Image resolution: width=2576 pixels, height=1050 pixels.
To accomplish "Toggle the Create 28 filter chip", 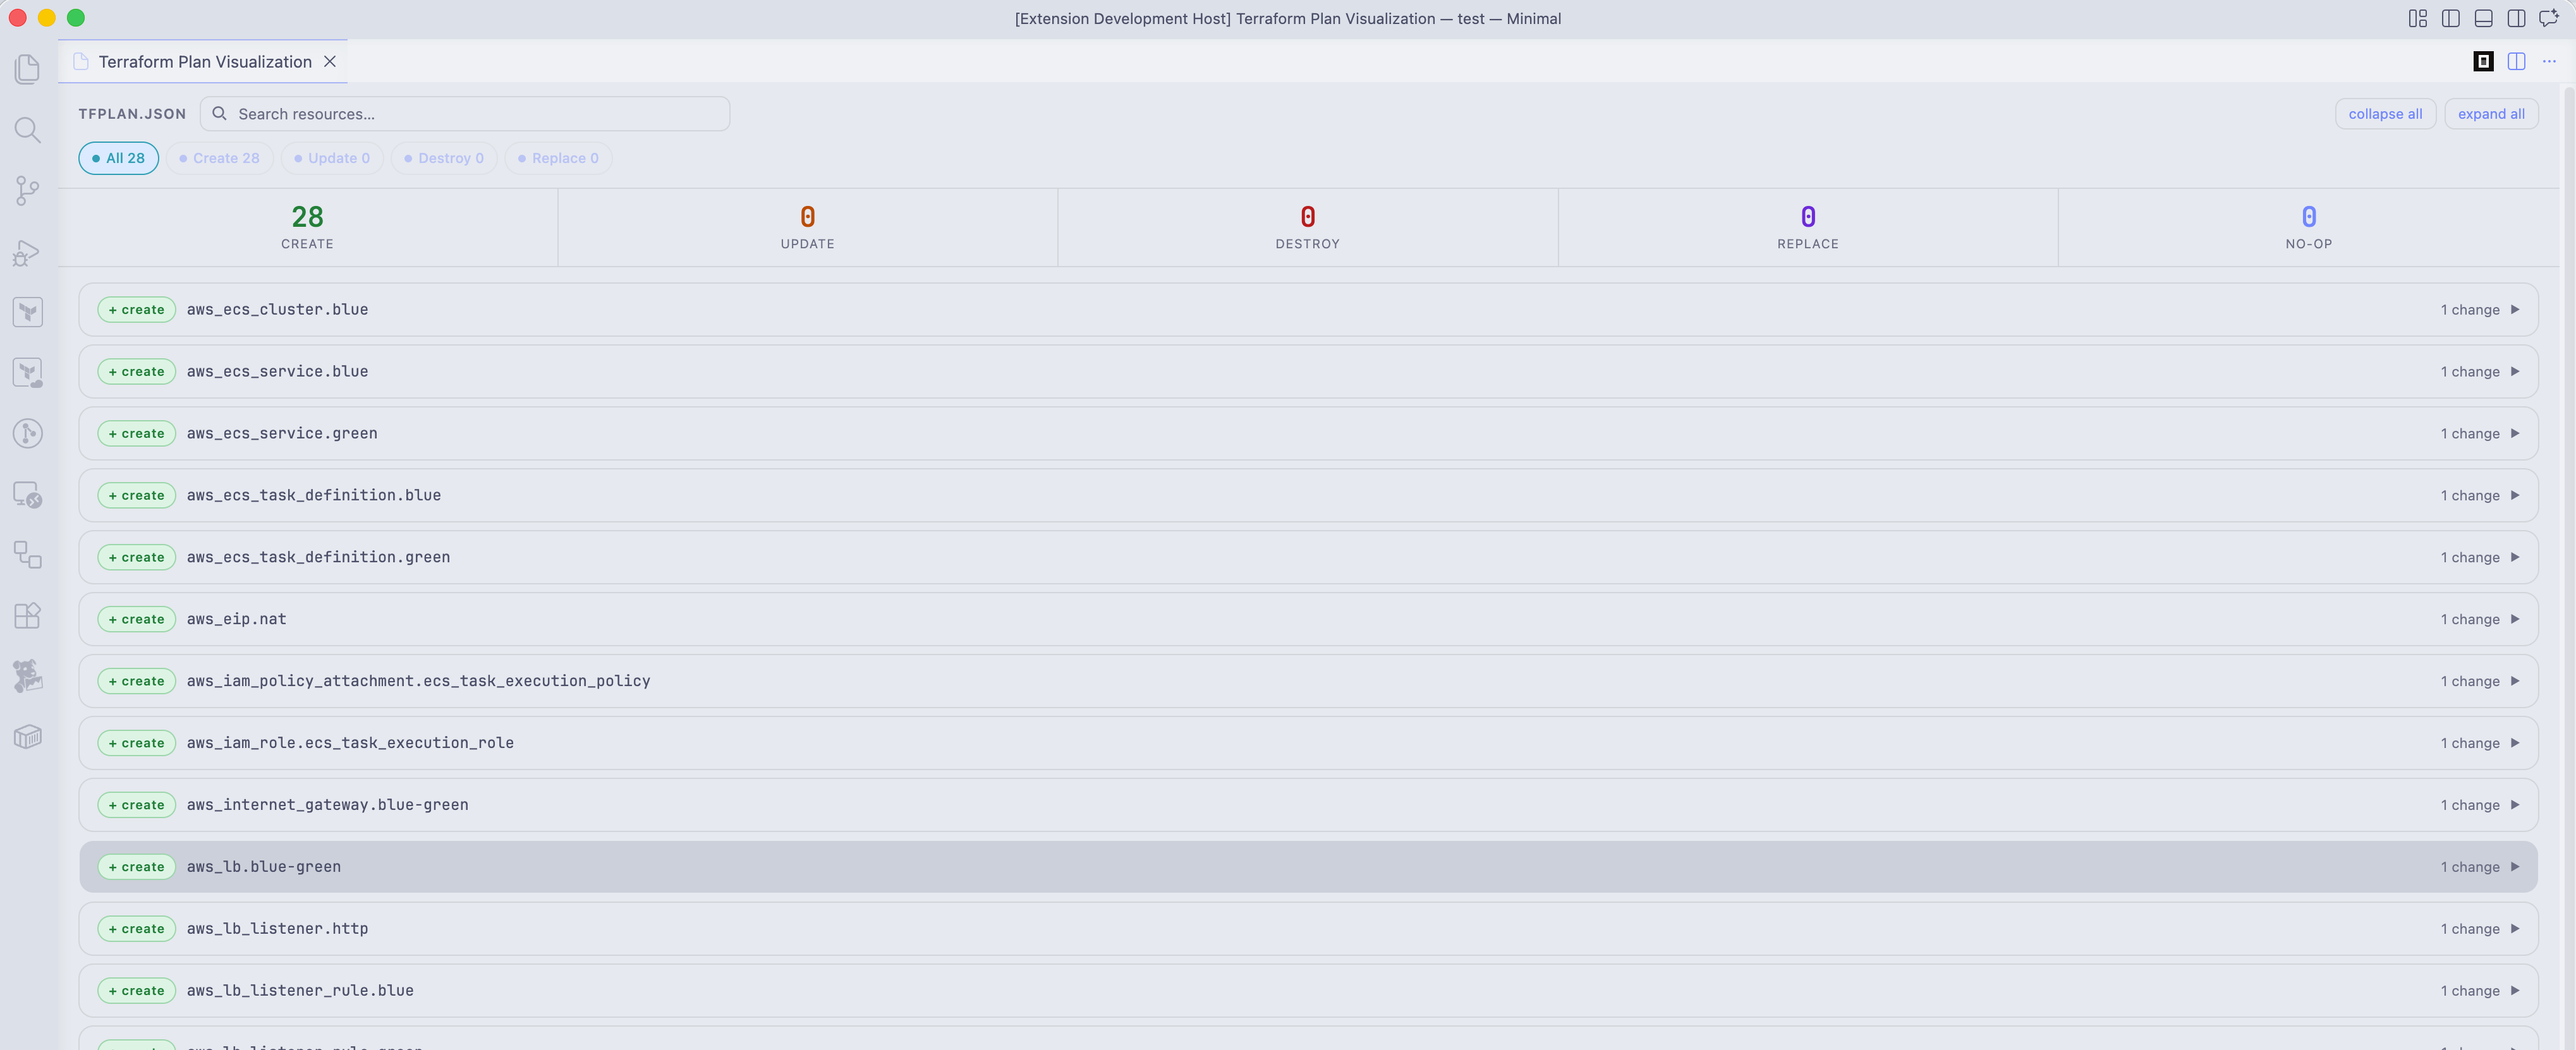I will coord(219,158).
